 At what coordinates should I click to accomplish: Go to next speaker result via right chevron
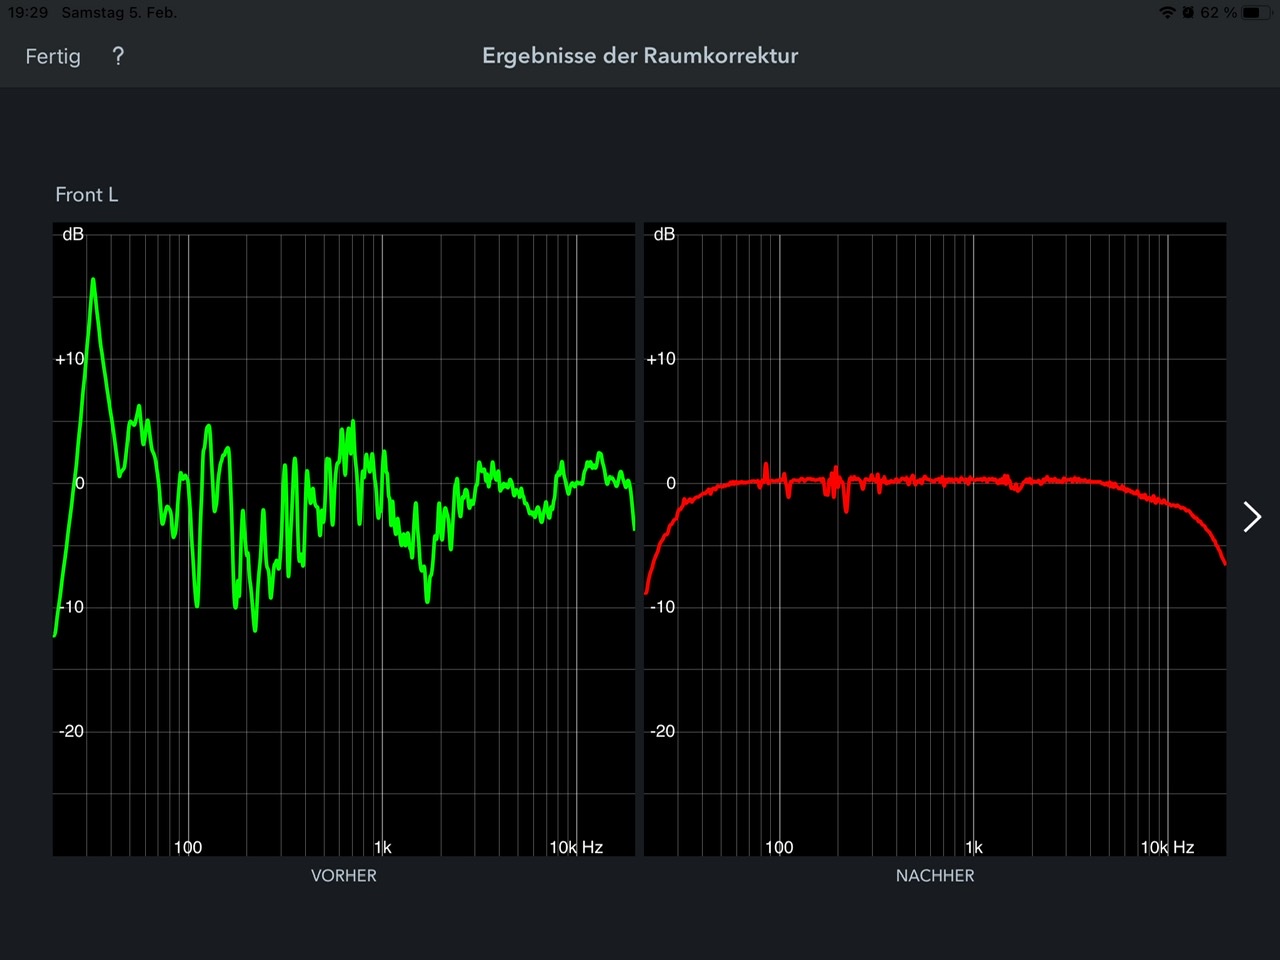1251,517
